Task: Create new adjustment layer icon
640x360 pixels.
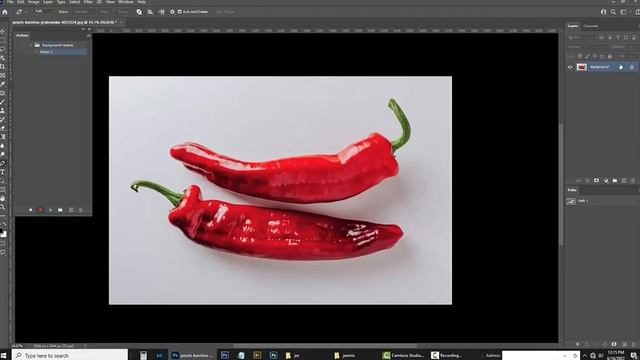Action: pyautogui.click(x=606, y=180)
